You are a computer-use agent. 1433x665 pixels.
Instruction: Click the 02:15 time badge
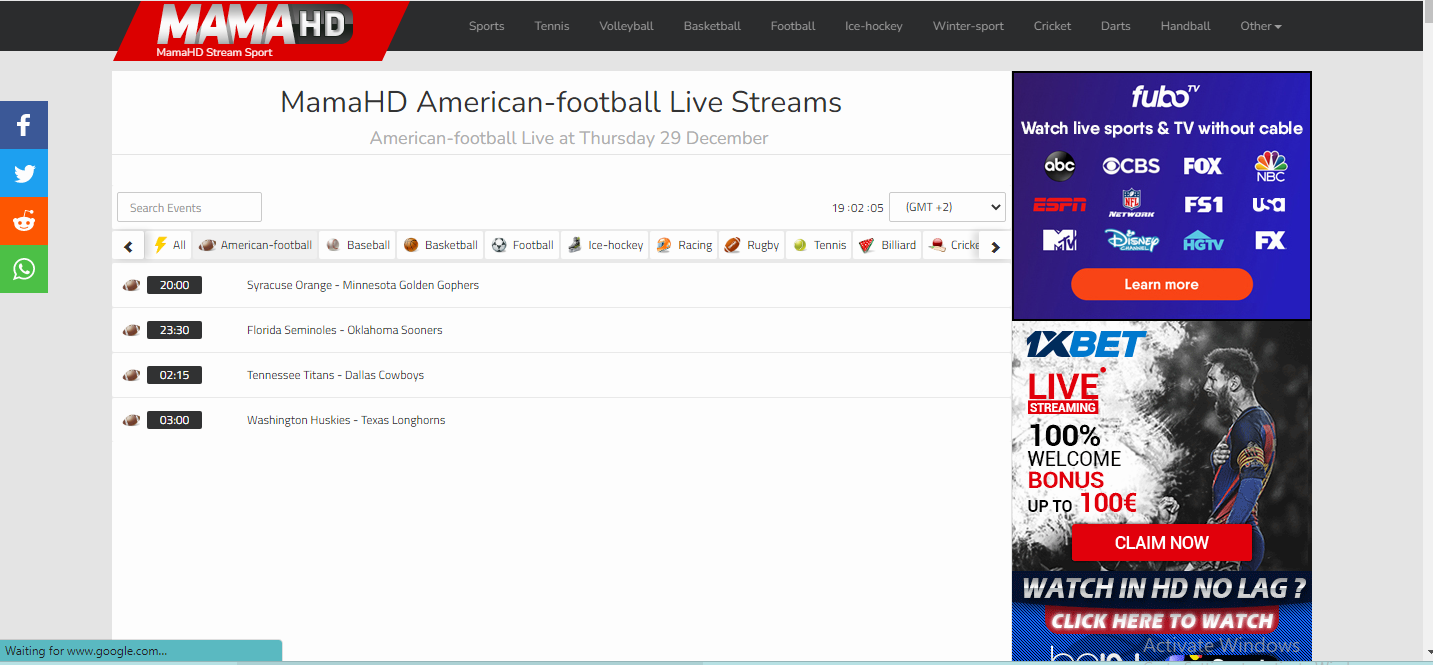click(x=174, y=375)
